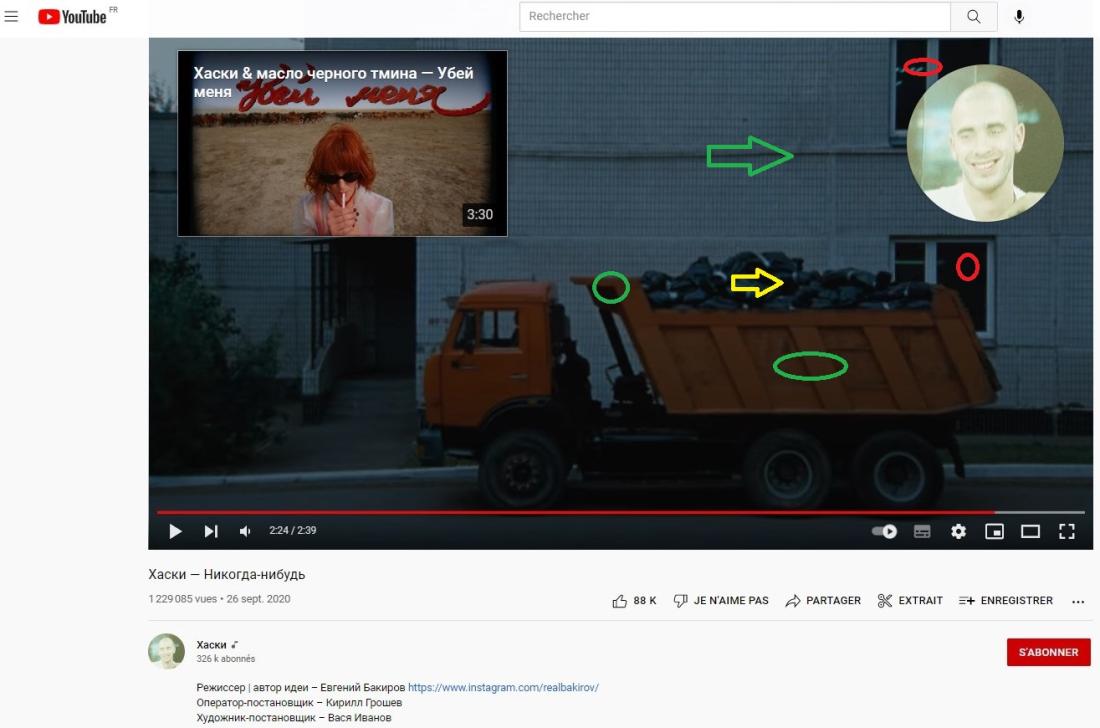Skip to the next video
1100x728 pixels.
pos(210,531)
